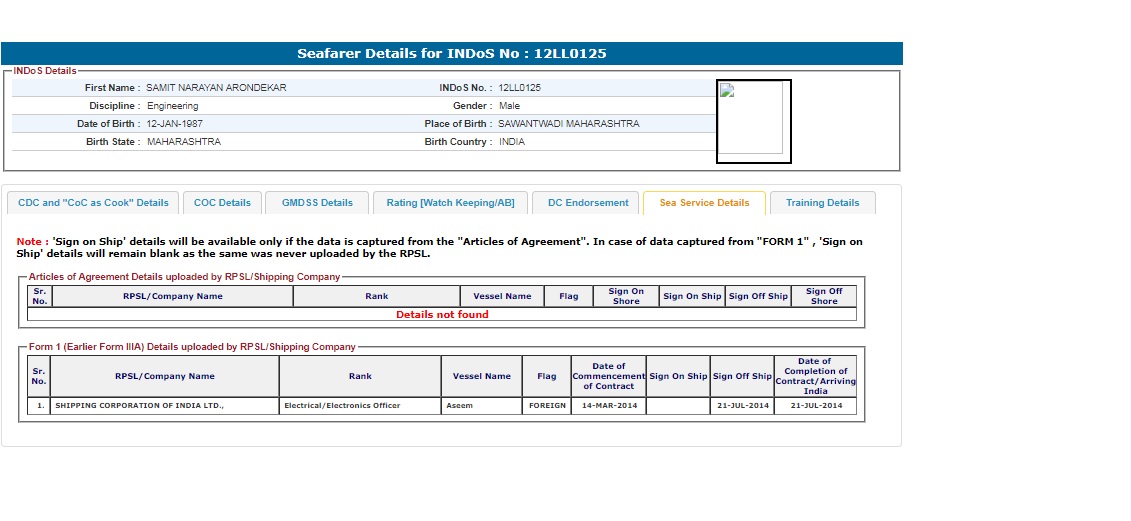The image size is (1131, 521).
Task: Click the vessel name Aseem cell
Action: (460, 406)
